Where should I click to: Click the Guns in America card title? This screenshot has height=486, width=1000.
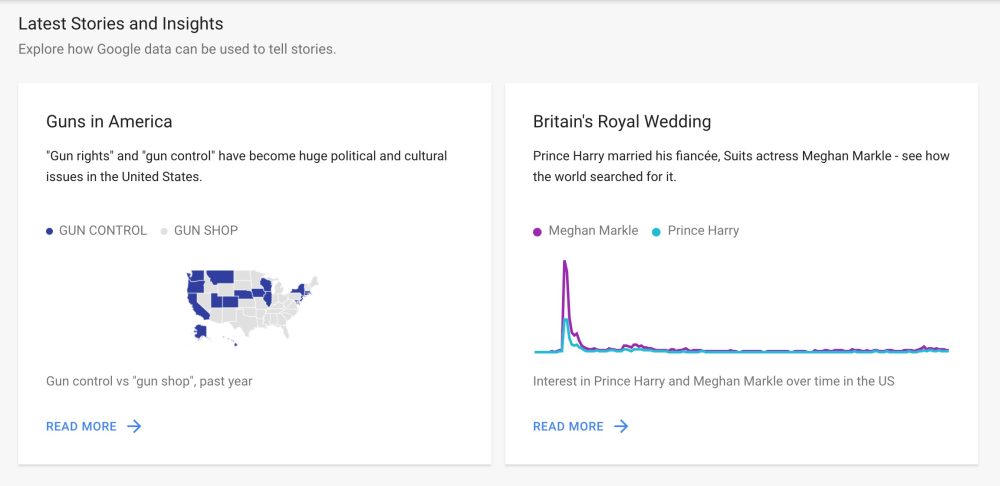tap(109, 122)
